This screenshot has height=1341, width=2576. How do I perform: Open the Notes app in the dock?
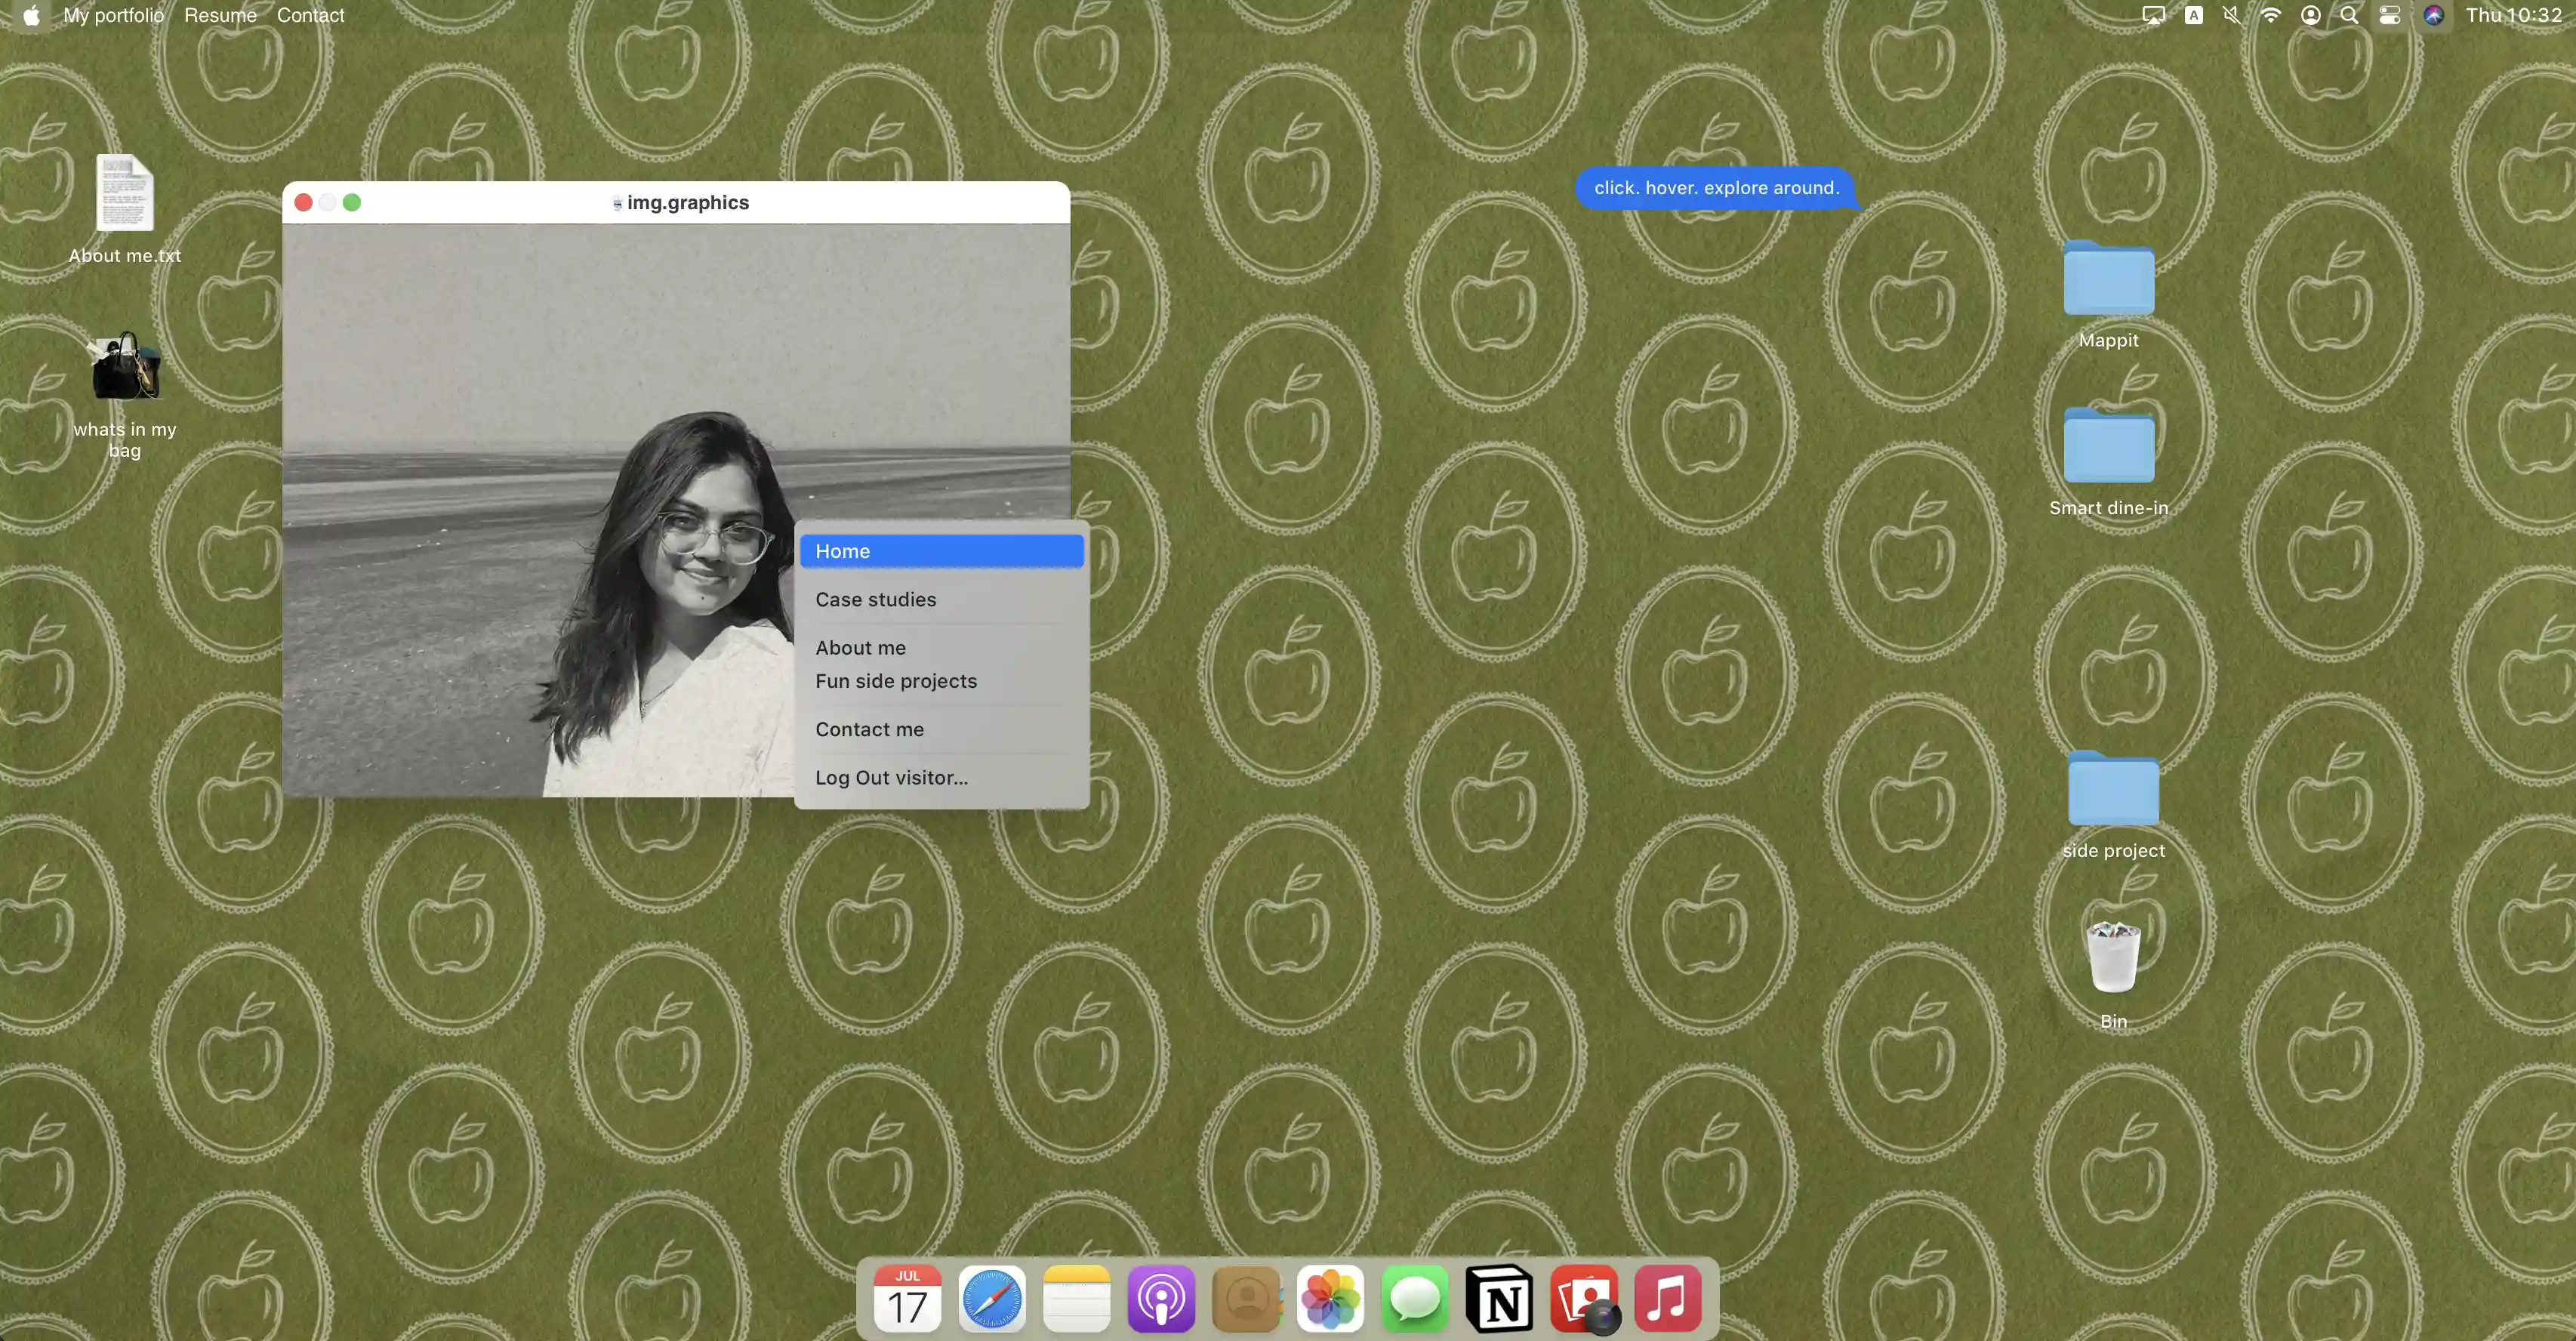click(1077, 1298)
